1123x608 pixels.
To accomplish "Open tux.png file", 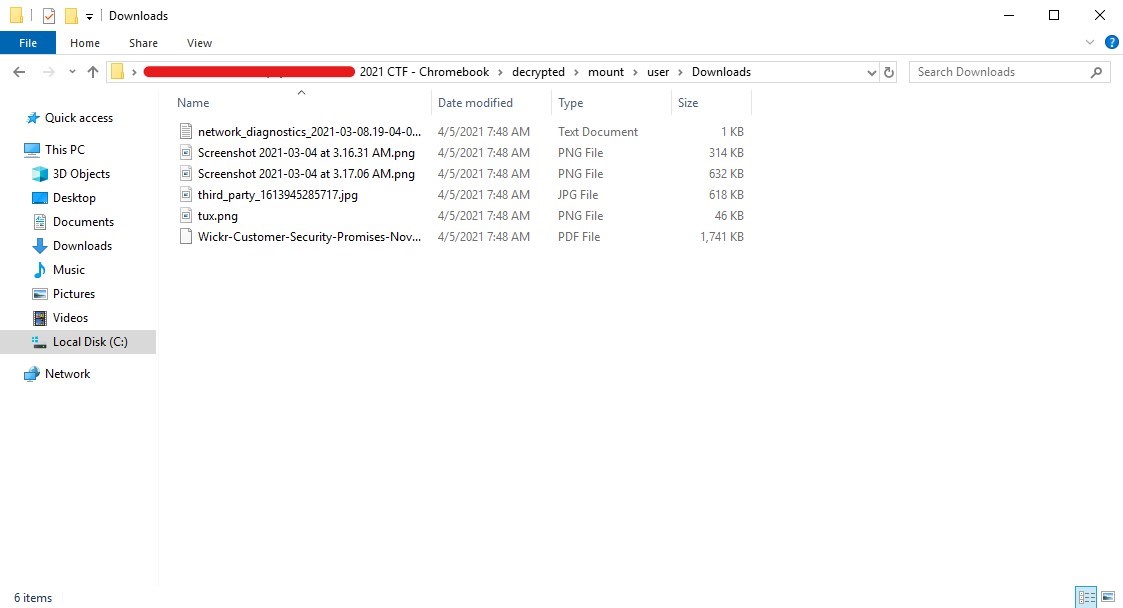I will [x=217, y=216].
